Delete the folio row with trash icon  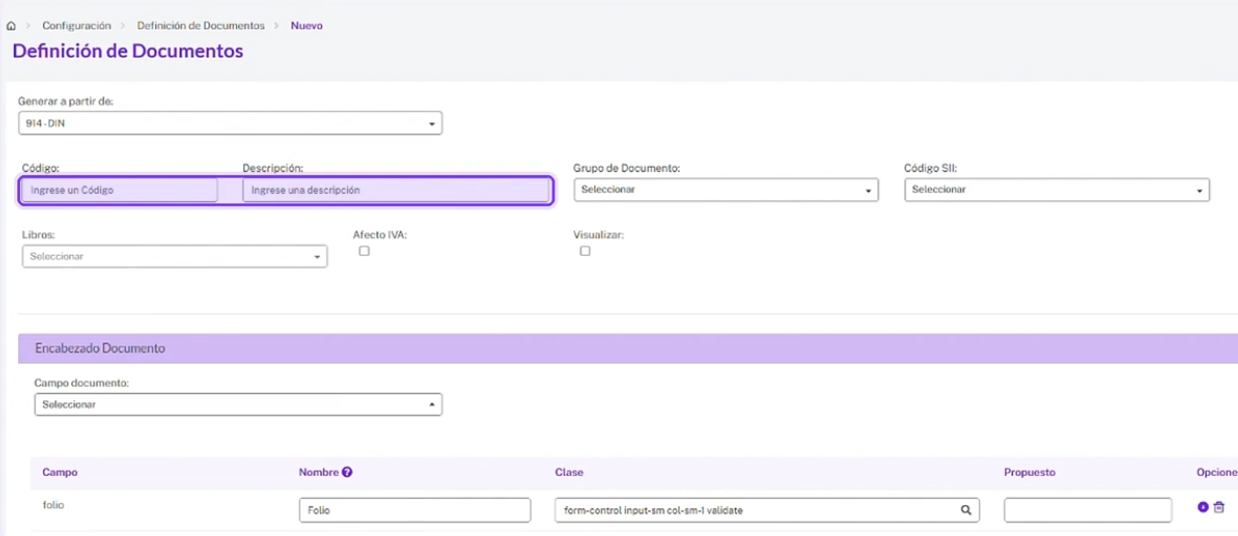pyautogui.click(x=1219, y=507)
